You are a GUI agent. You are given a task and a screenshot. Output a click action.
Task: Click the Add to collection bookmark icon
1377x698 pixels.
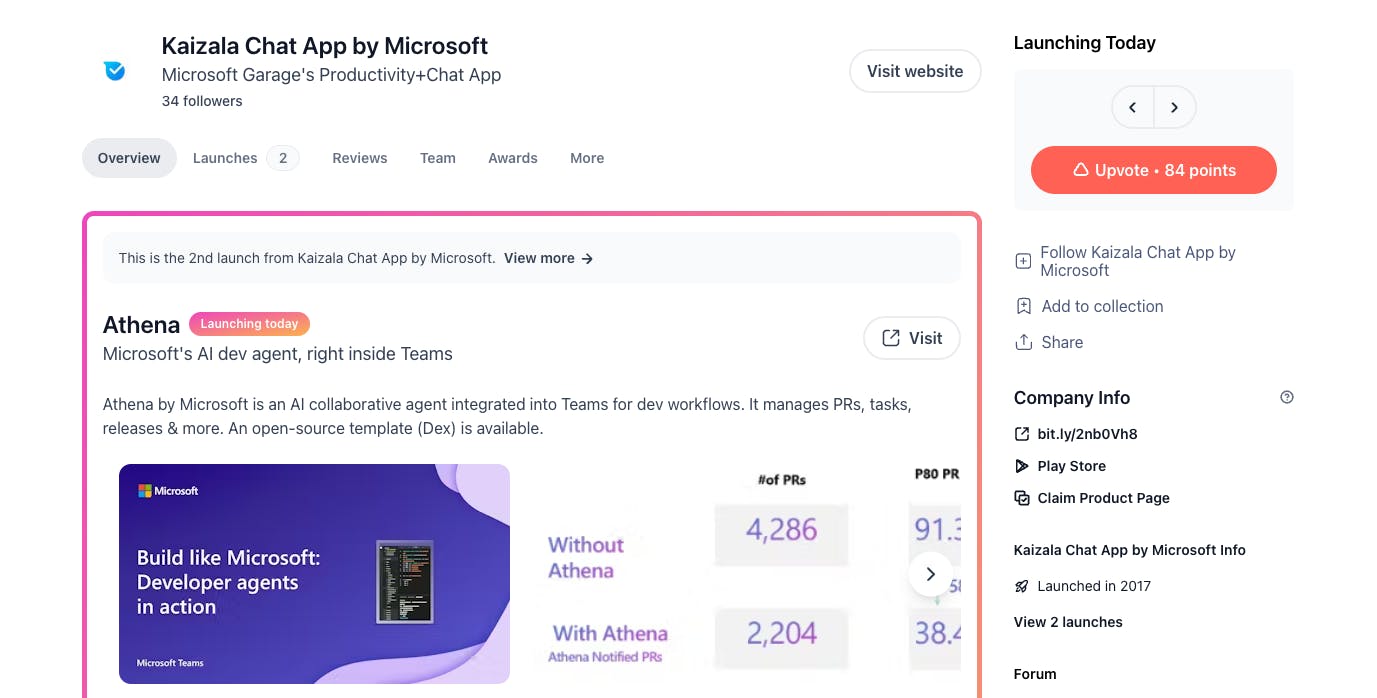pyautogui.click(x=1023, y=306)
